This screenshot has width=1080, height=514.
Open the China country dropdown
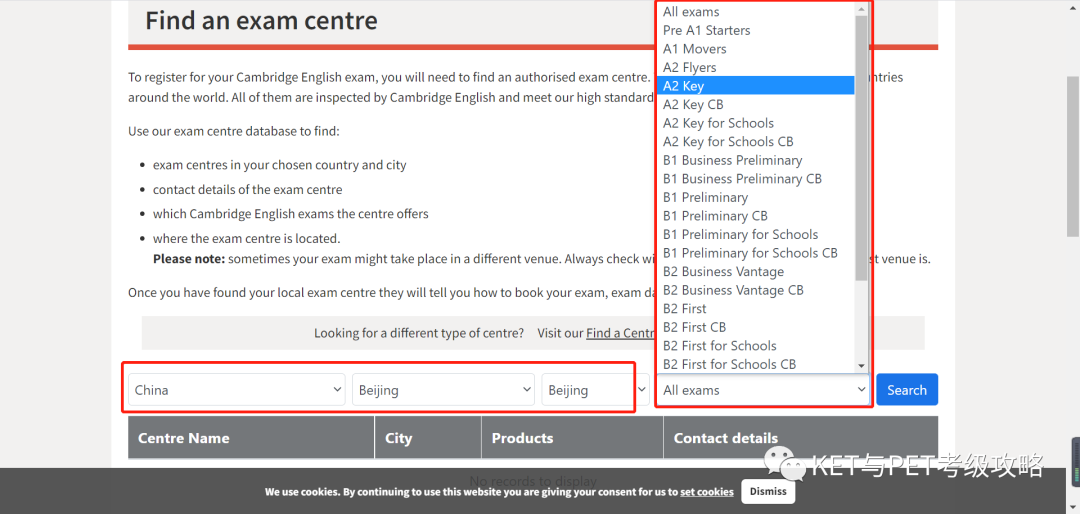(x=237, y=390)
